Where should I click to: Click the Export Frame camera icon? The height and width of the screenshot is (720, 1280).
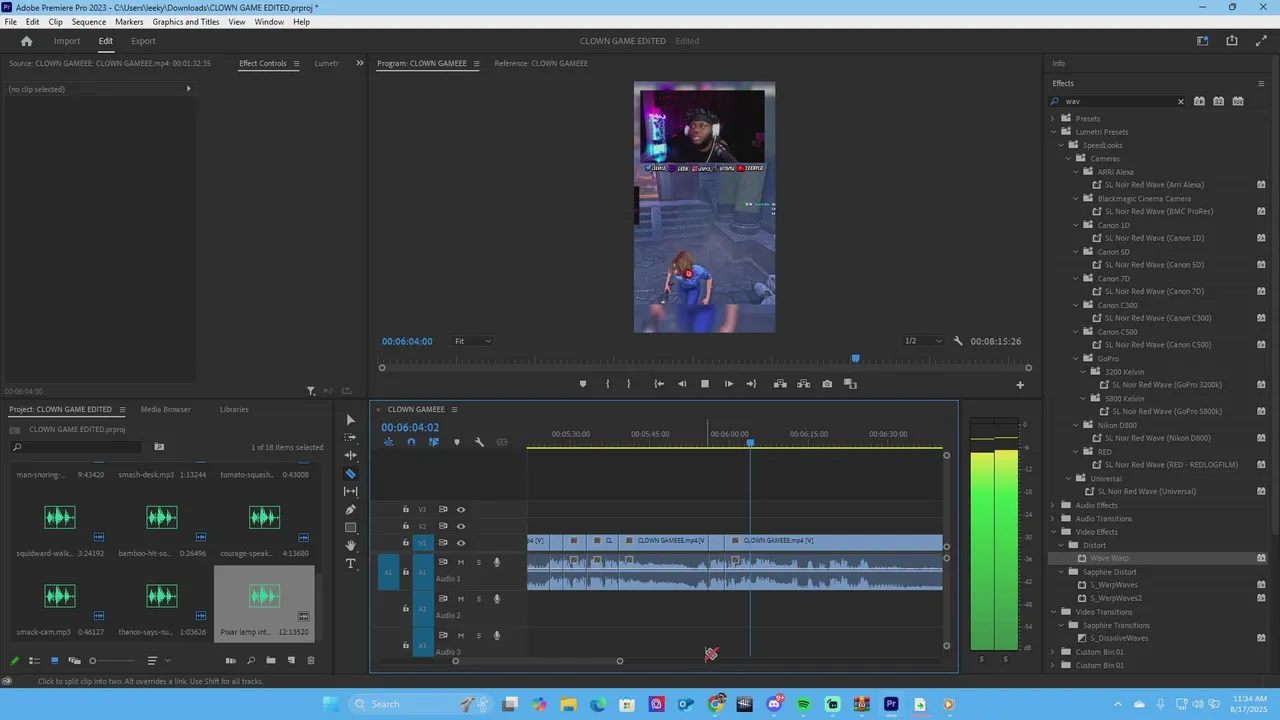click(827, 384)
